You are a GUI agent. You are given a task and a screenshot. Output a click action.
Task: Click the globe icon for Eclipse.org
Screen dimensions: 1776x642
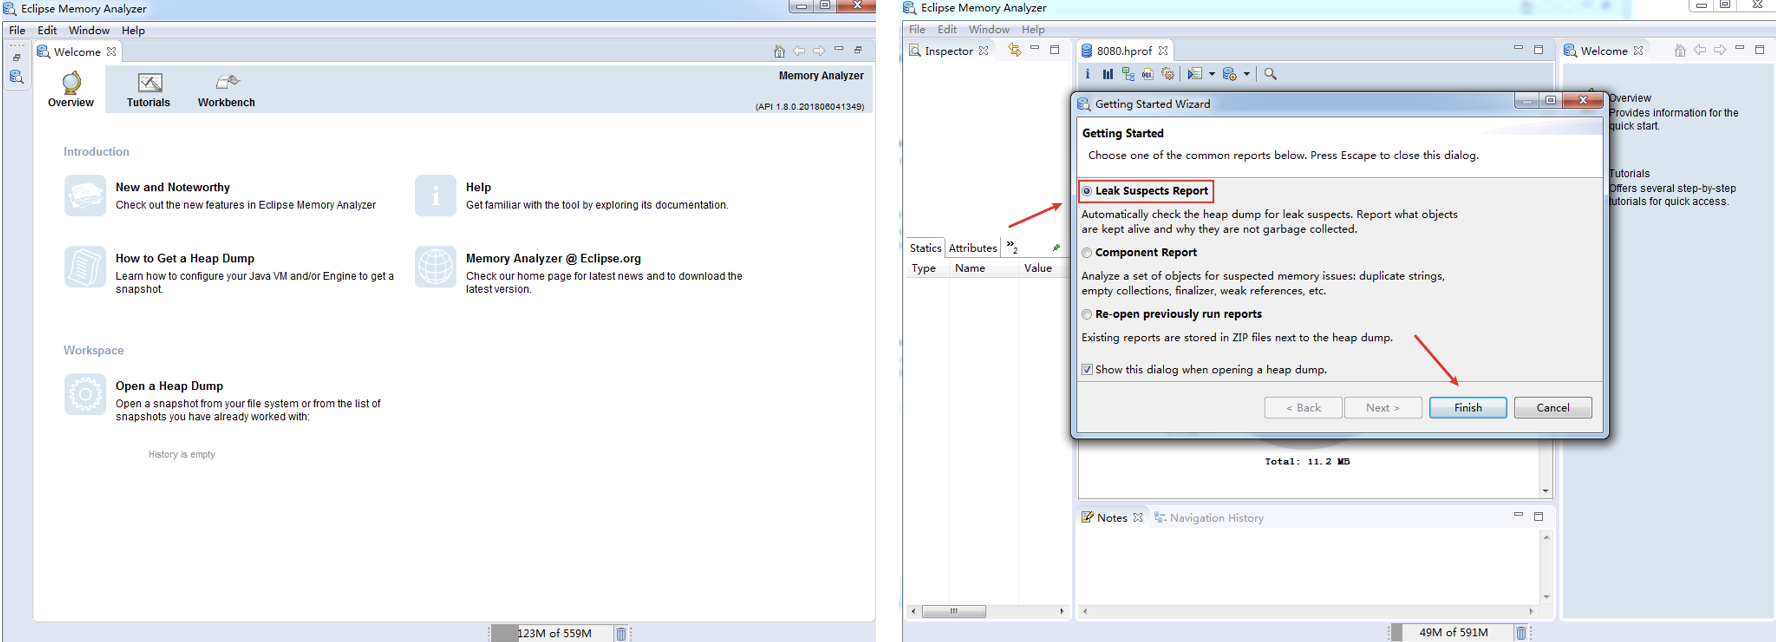coord(435,267)
